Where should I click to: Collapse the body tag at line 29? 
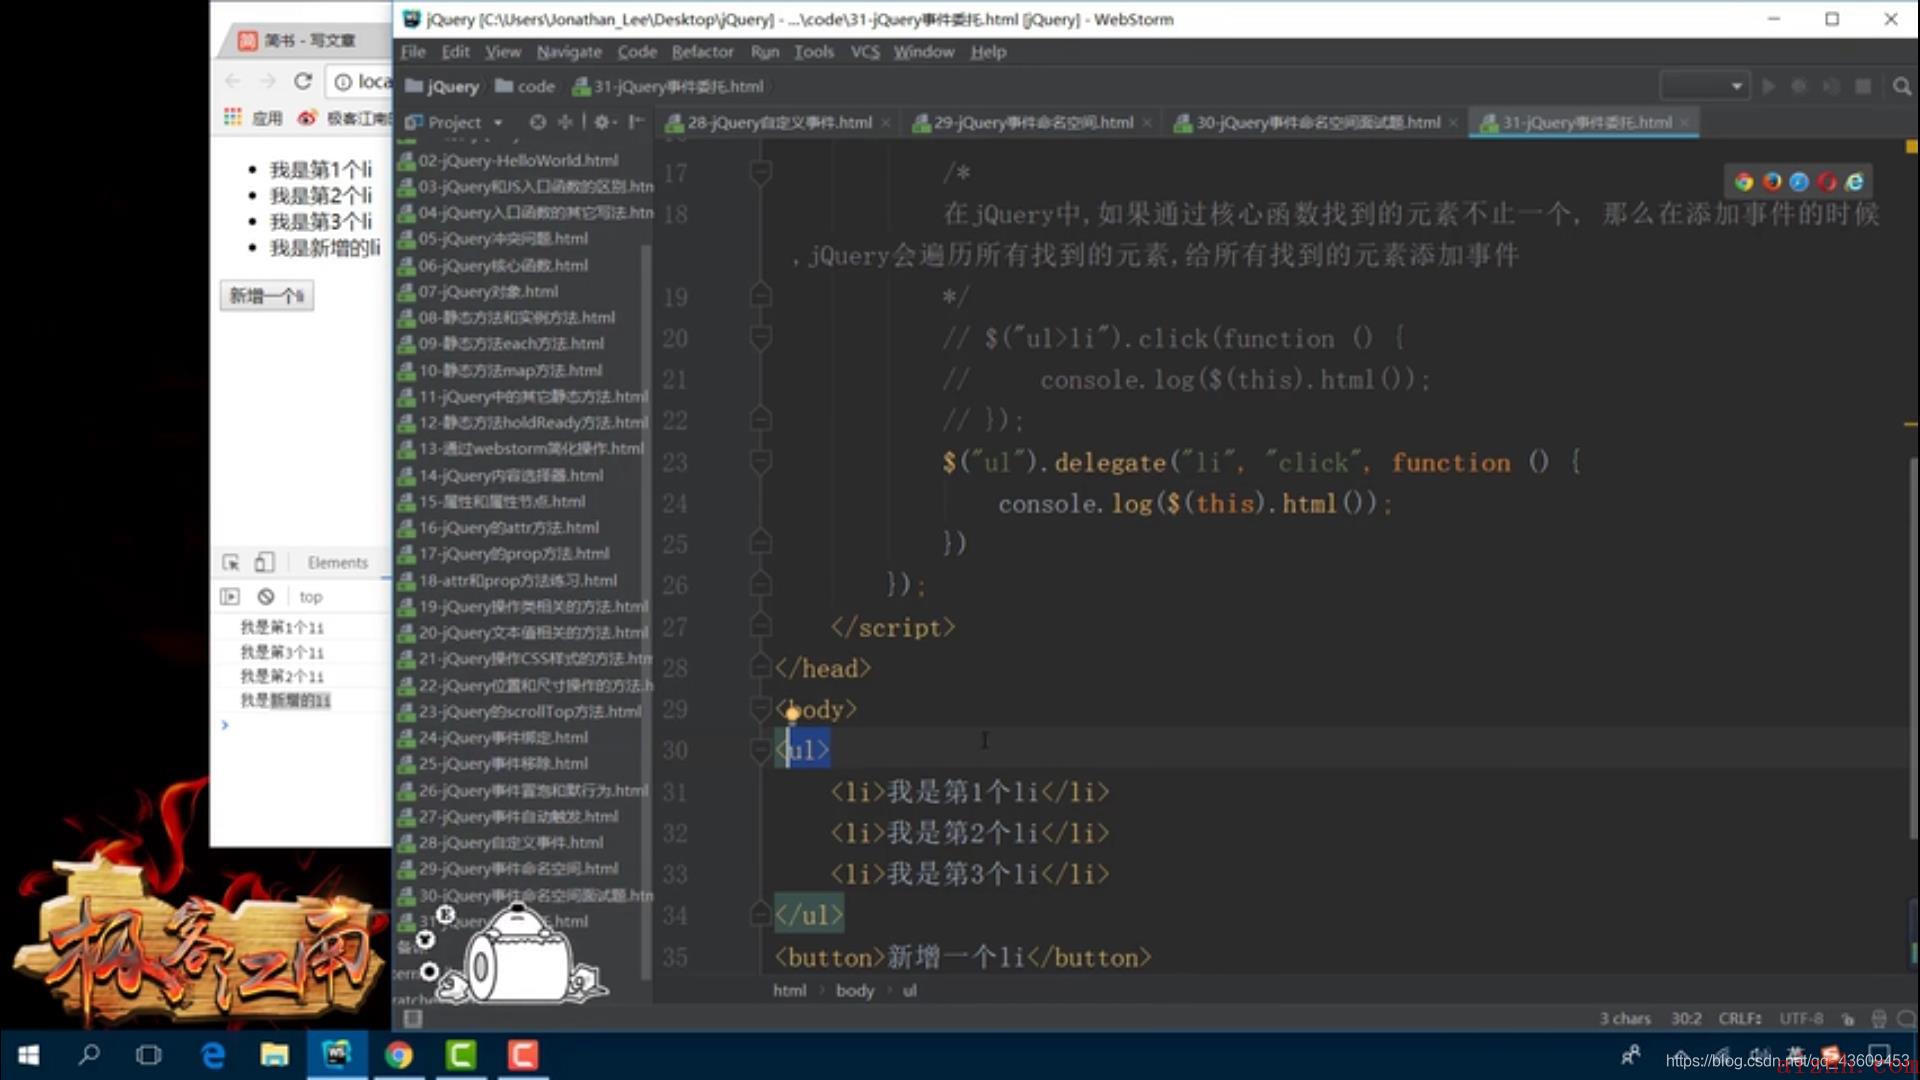click(x=761, y=709)
